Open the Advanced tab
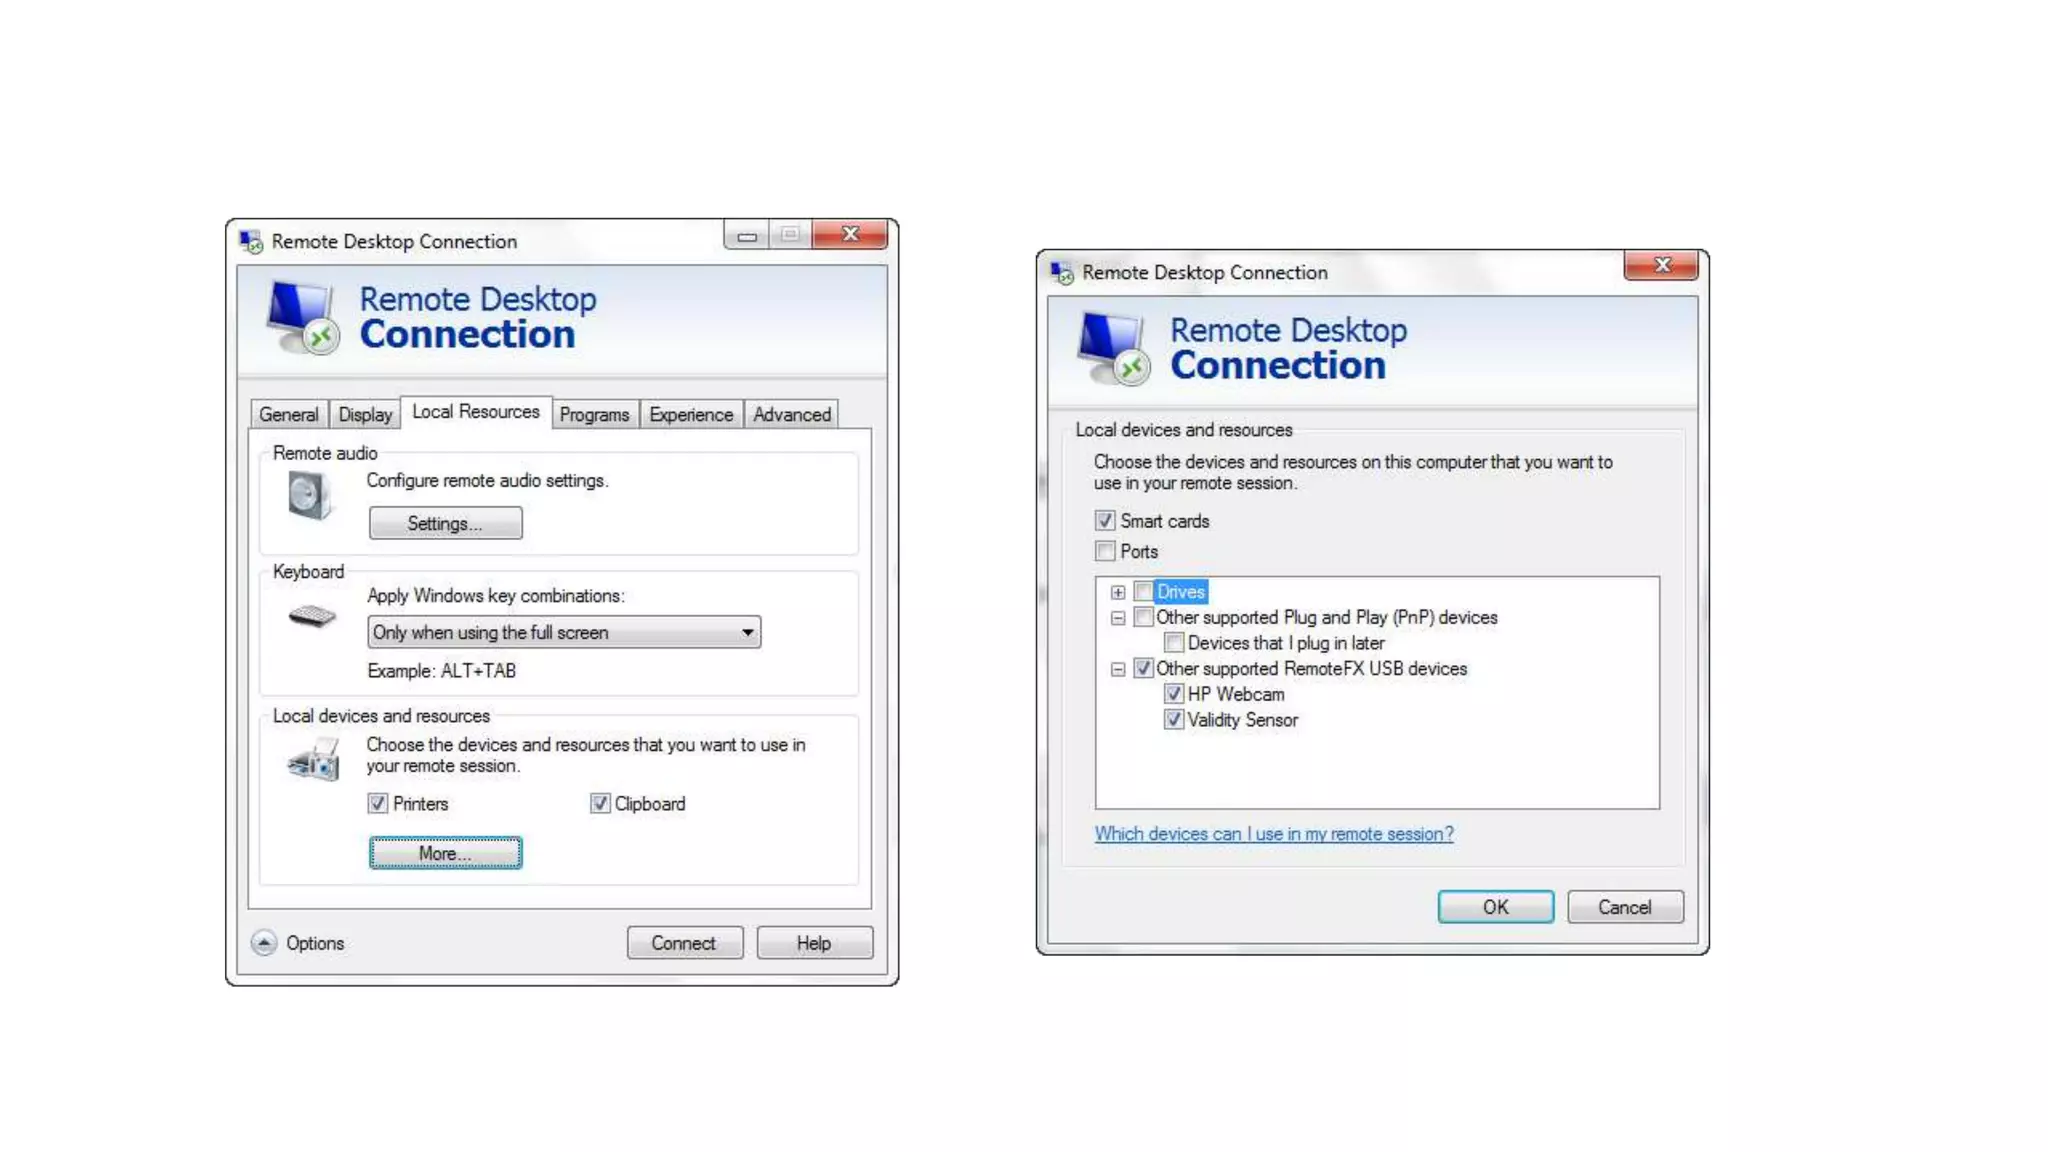 pos(792,414)
